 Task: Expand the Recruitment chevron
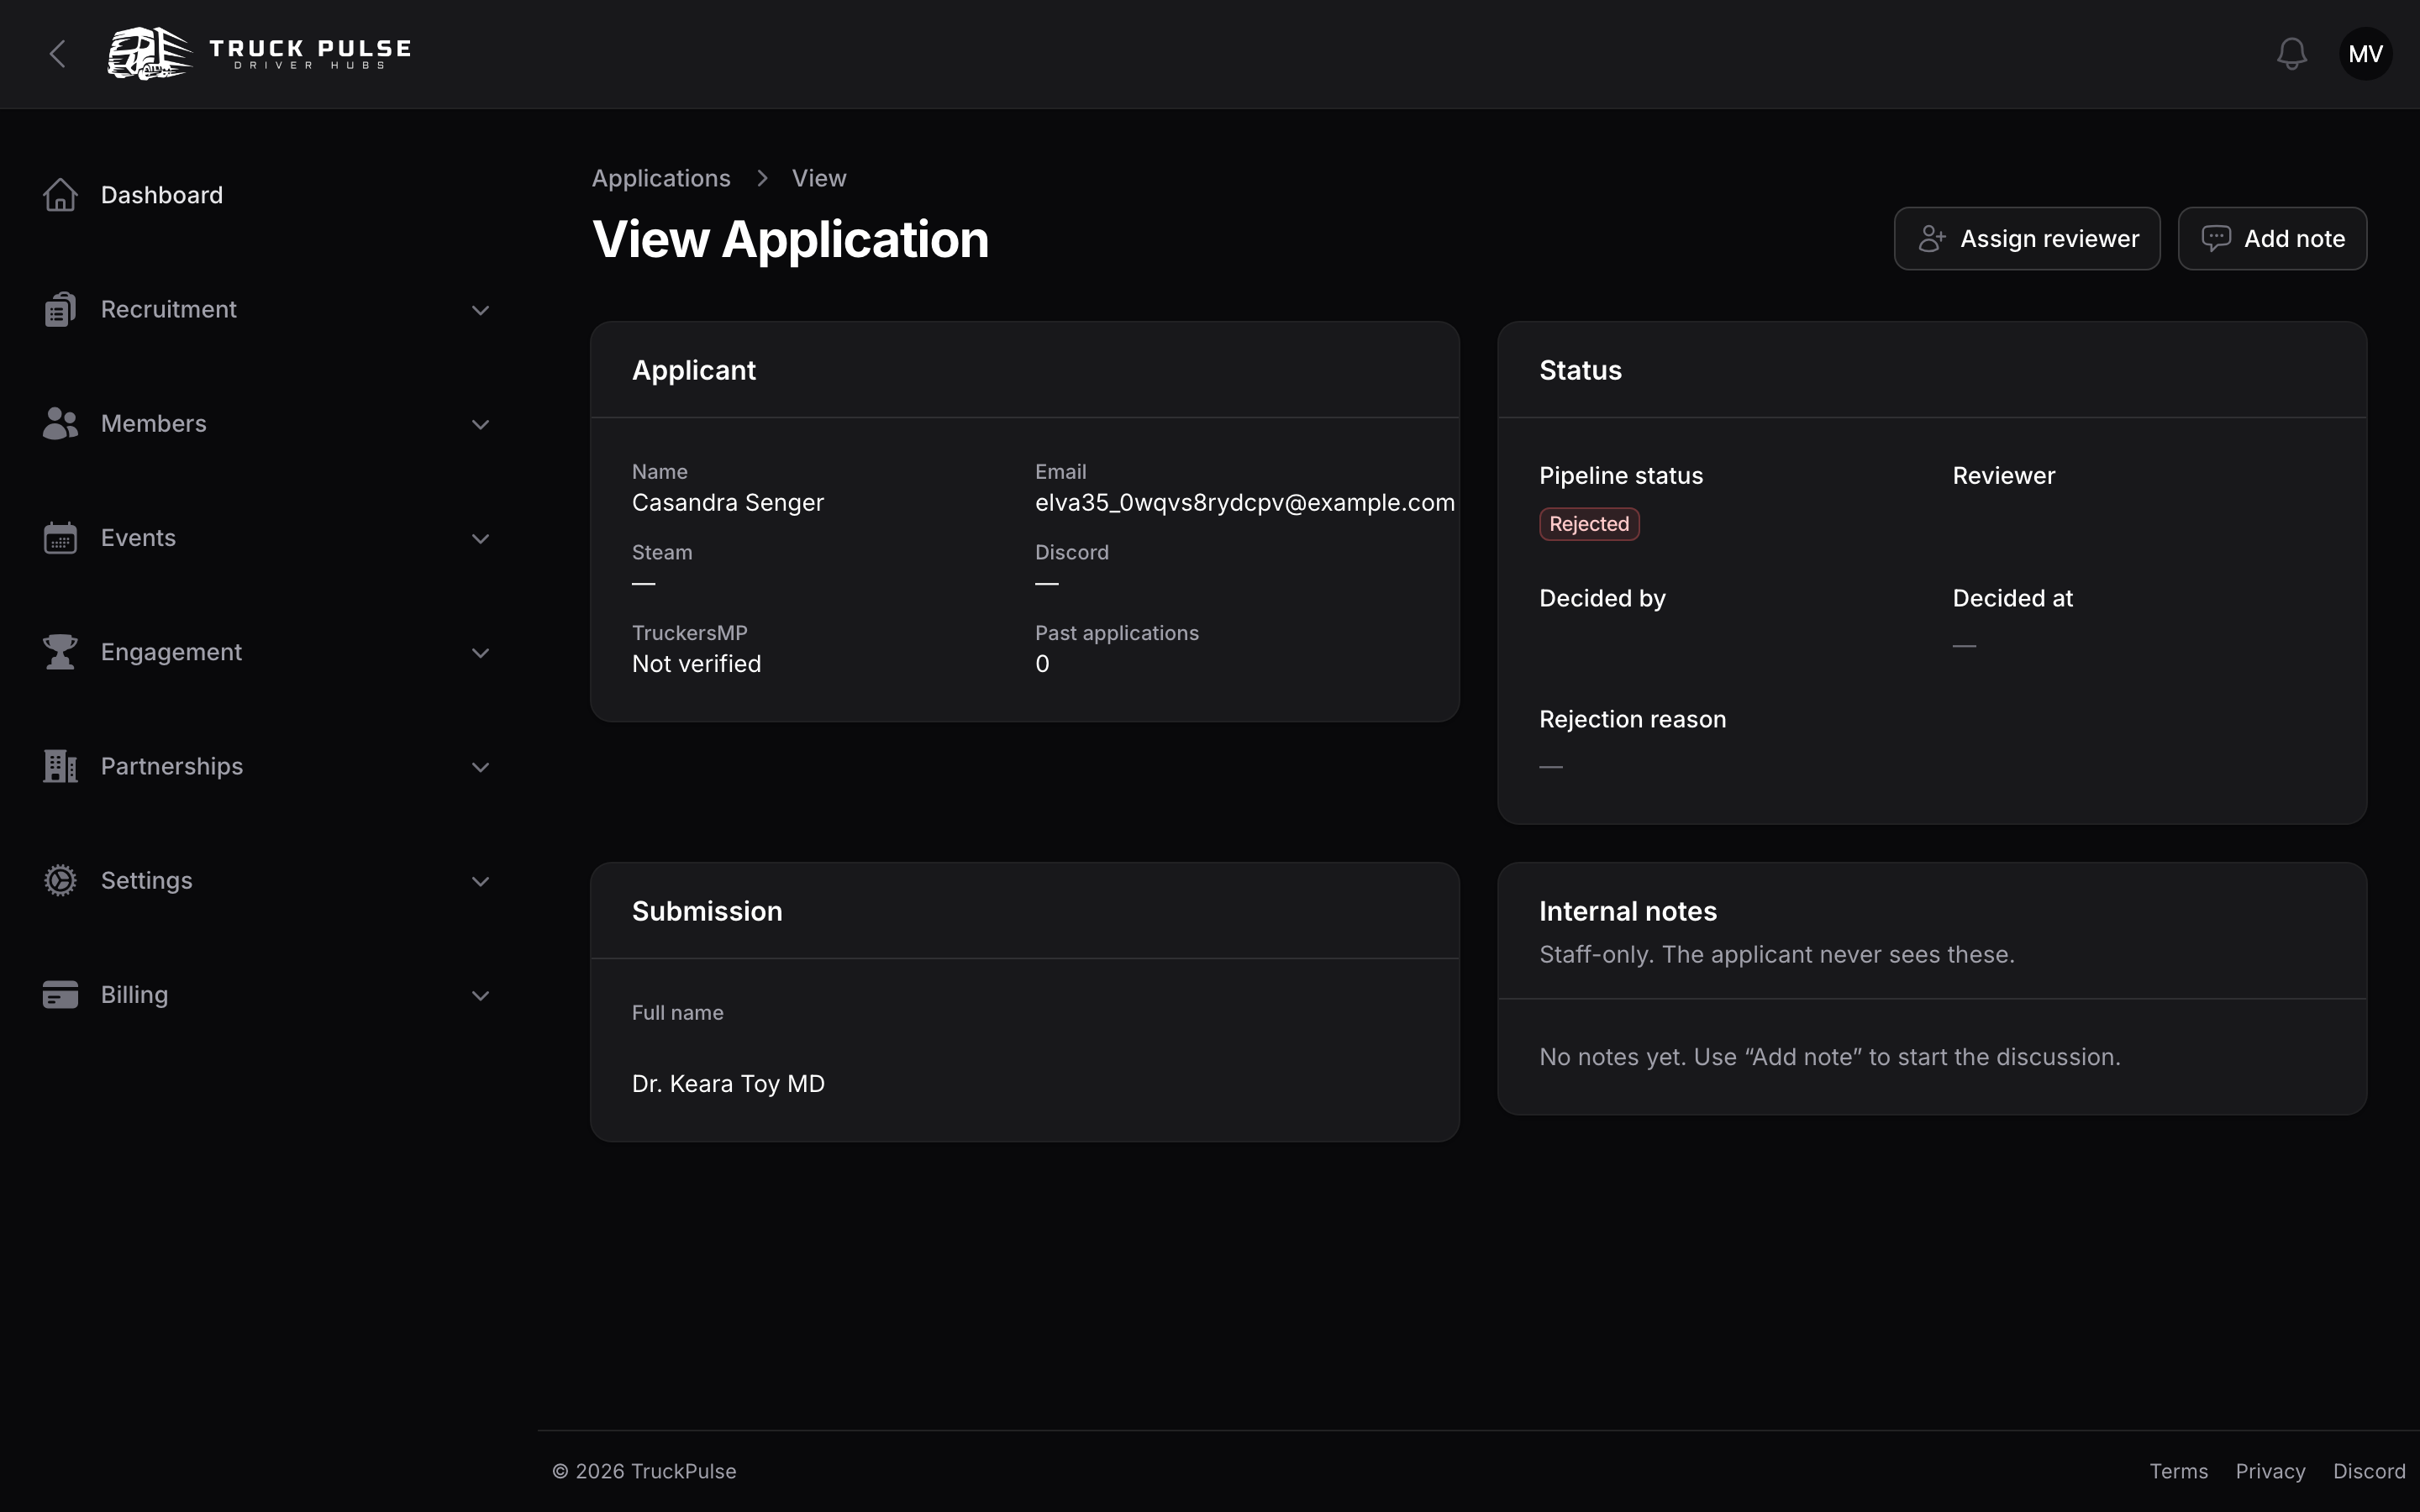(x=480, y=310)
